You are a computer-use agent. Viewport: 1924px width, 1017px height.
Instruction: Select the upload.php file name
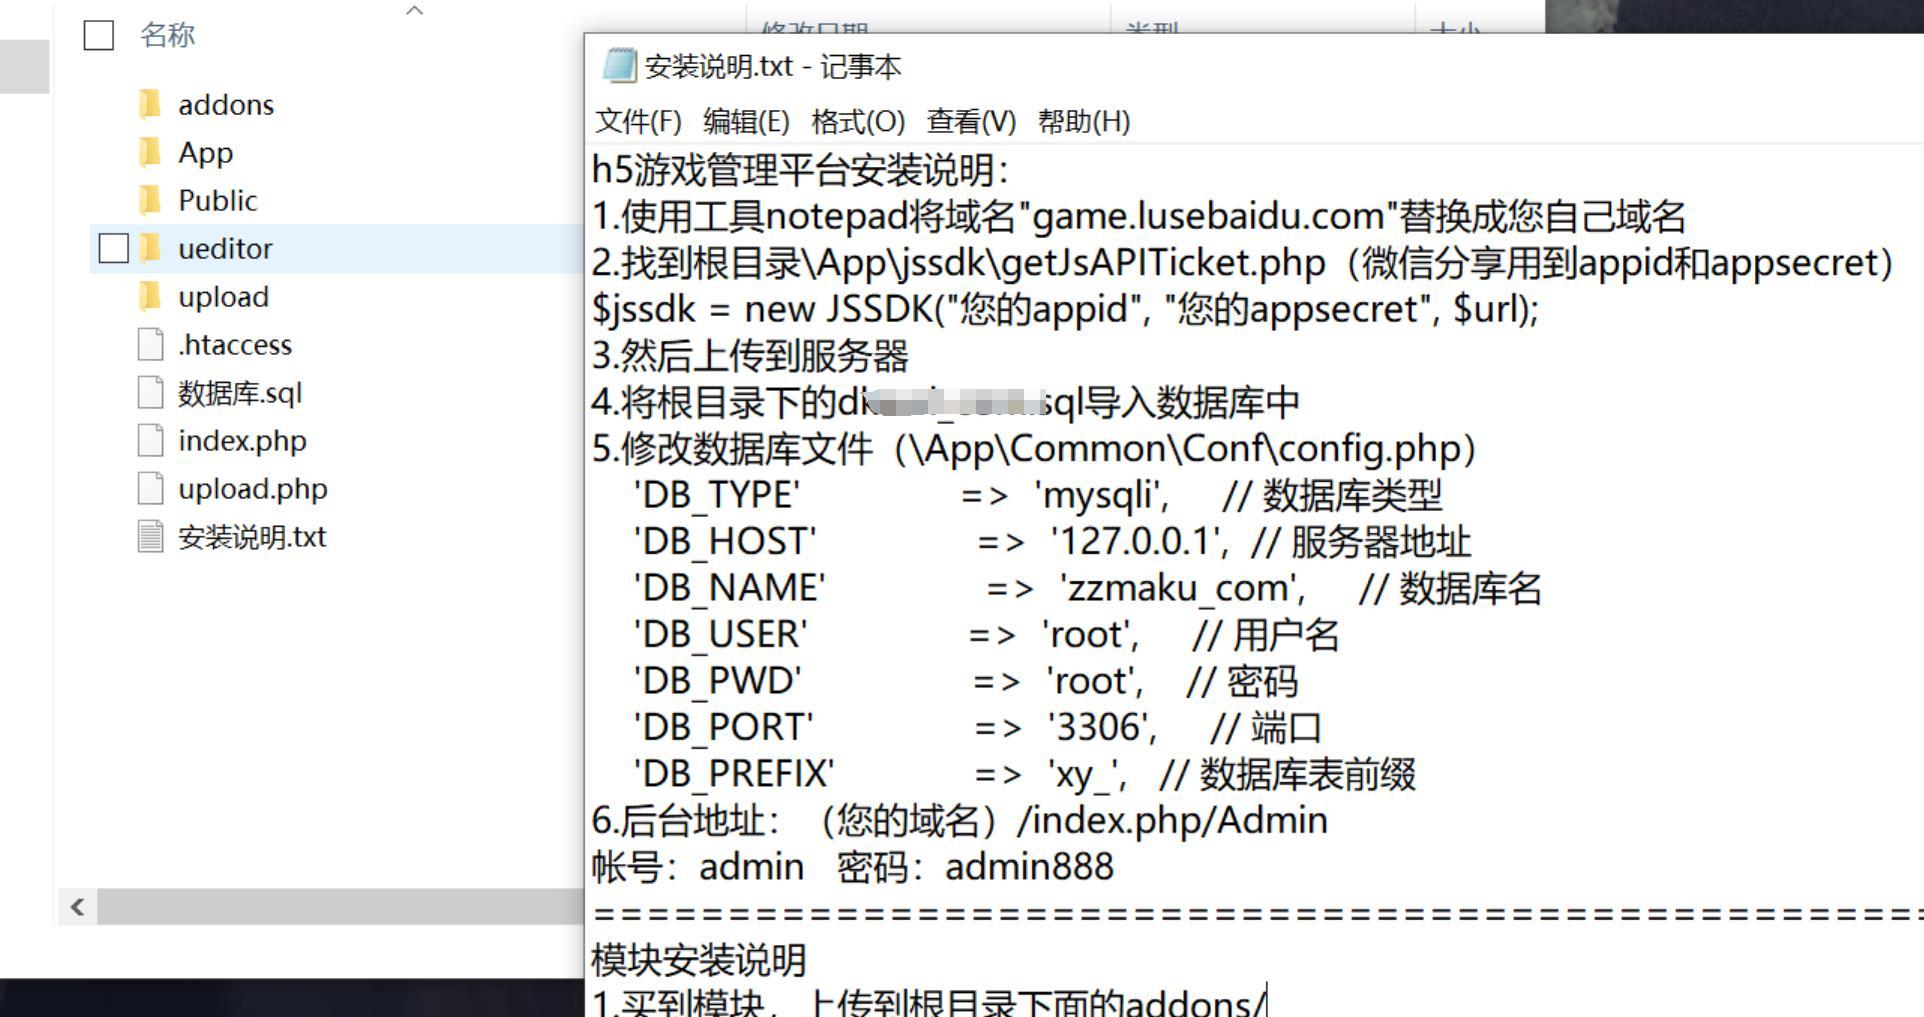coord(253,489)
